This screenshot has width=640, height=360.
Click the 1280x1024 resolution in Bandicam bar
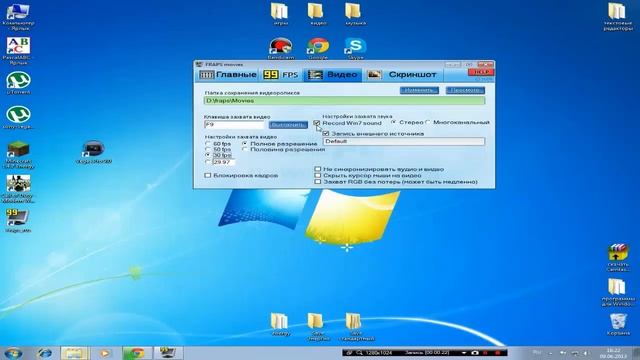tap(378, 353)
